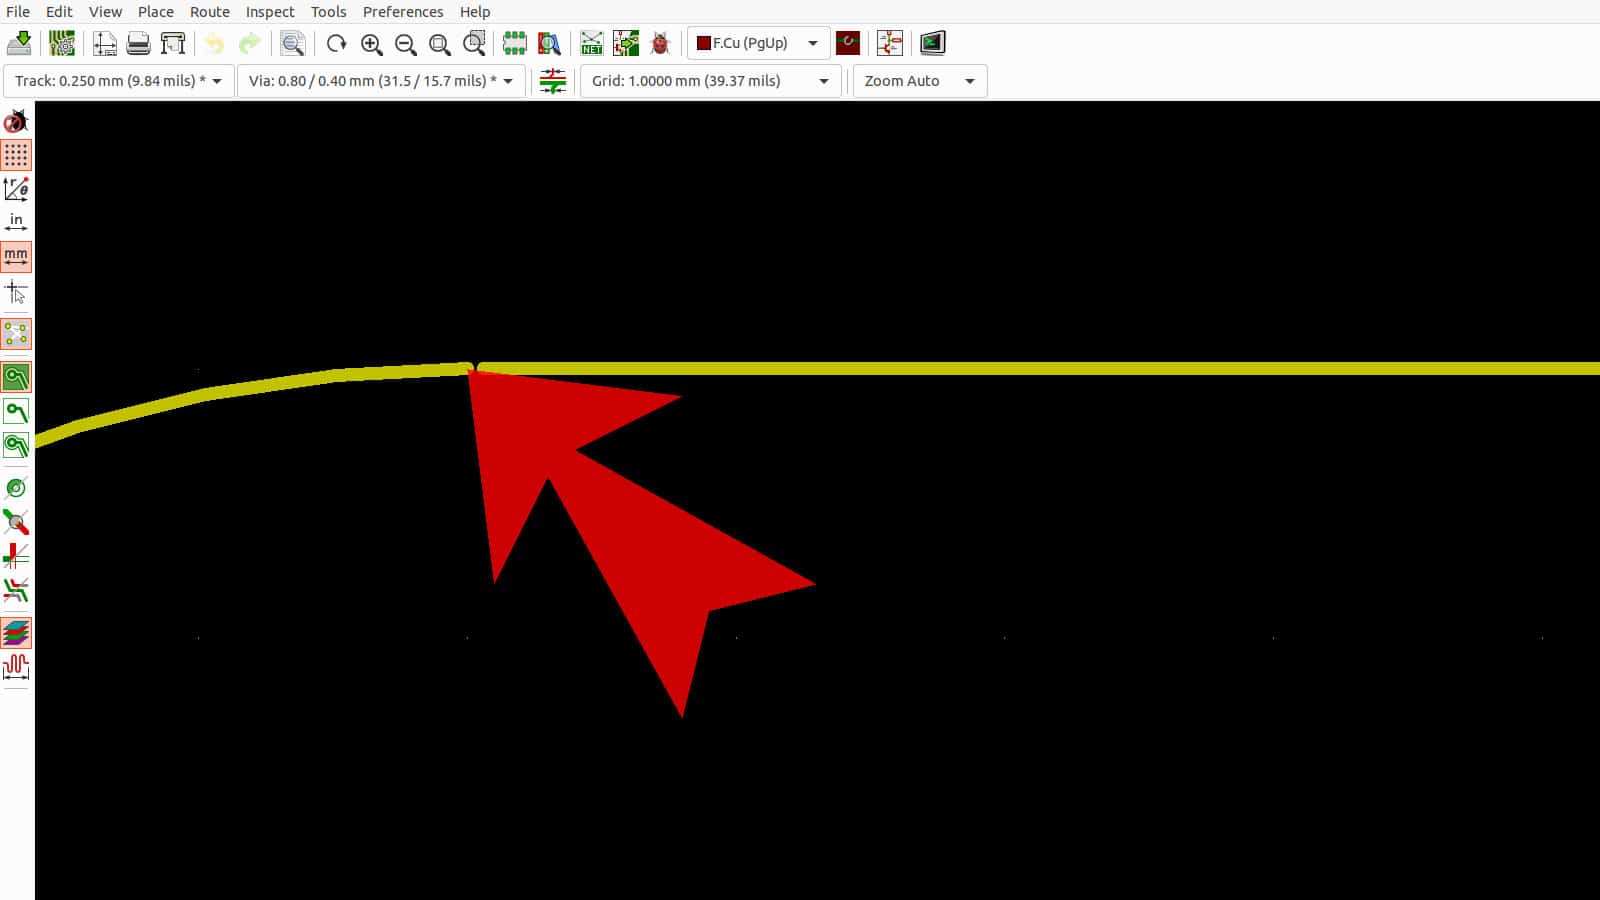This screenshot has height=900, width=1600.
Task: Click the Plot icon
Action: (173, 43)
